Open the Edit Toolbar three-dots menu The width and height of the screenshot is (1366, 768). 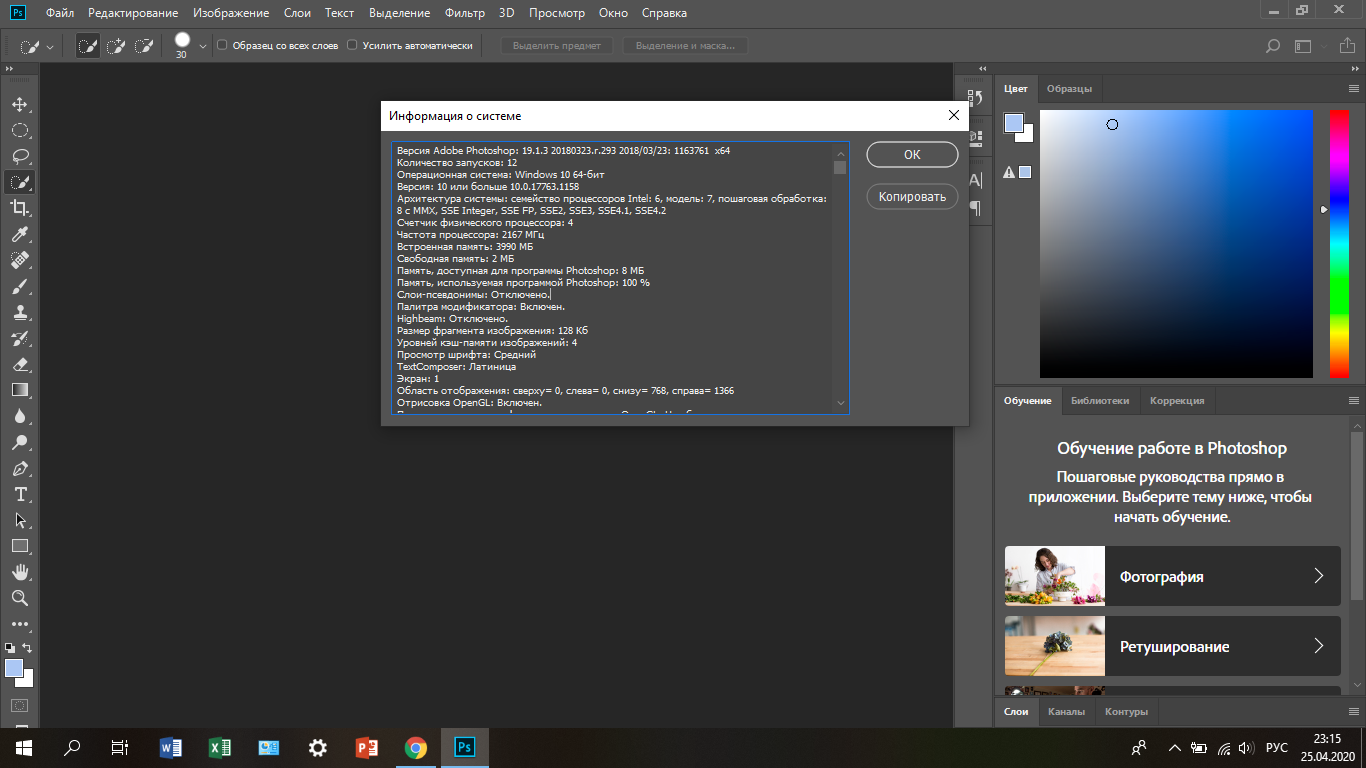pos(19,624)
